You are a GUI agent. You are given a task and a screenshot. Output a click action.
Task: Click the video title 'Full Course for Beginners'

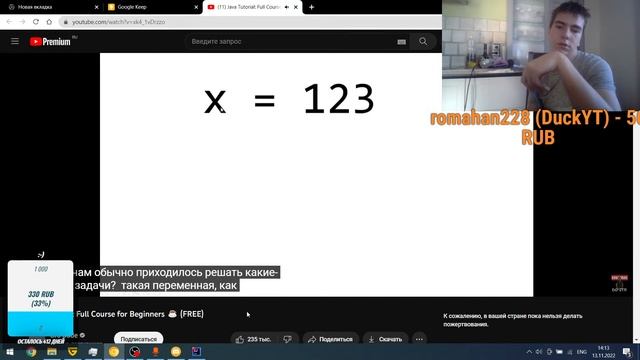(x=120, y=314)
